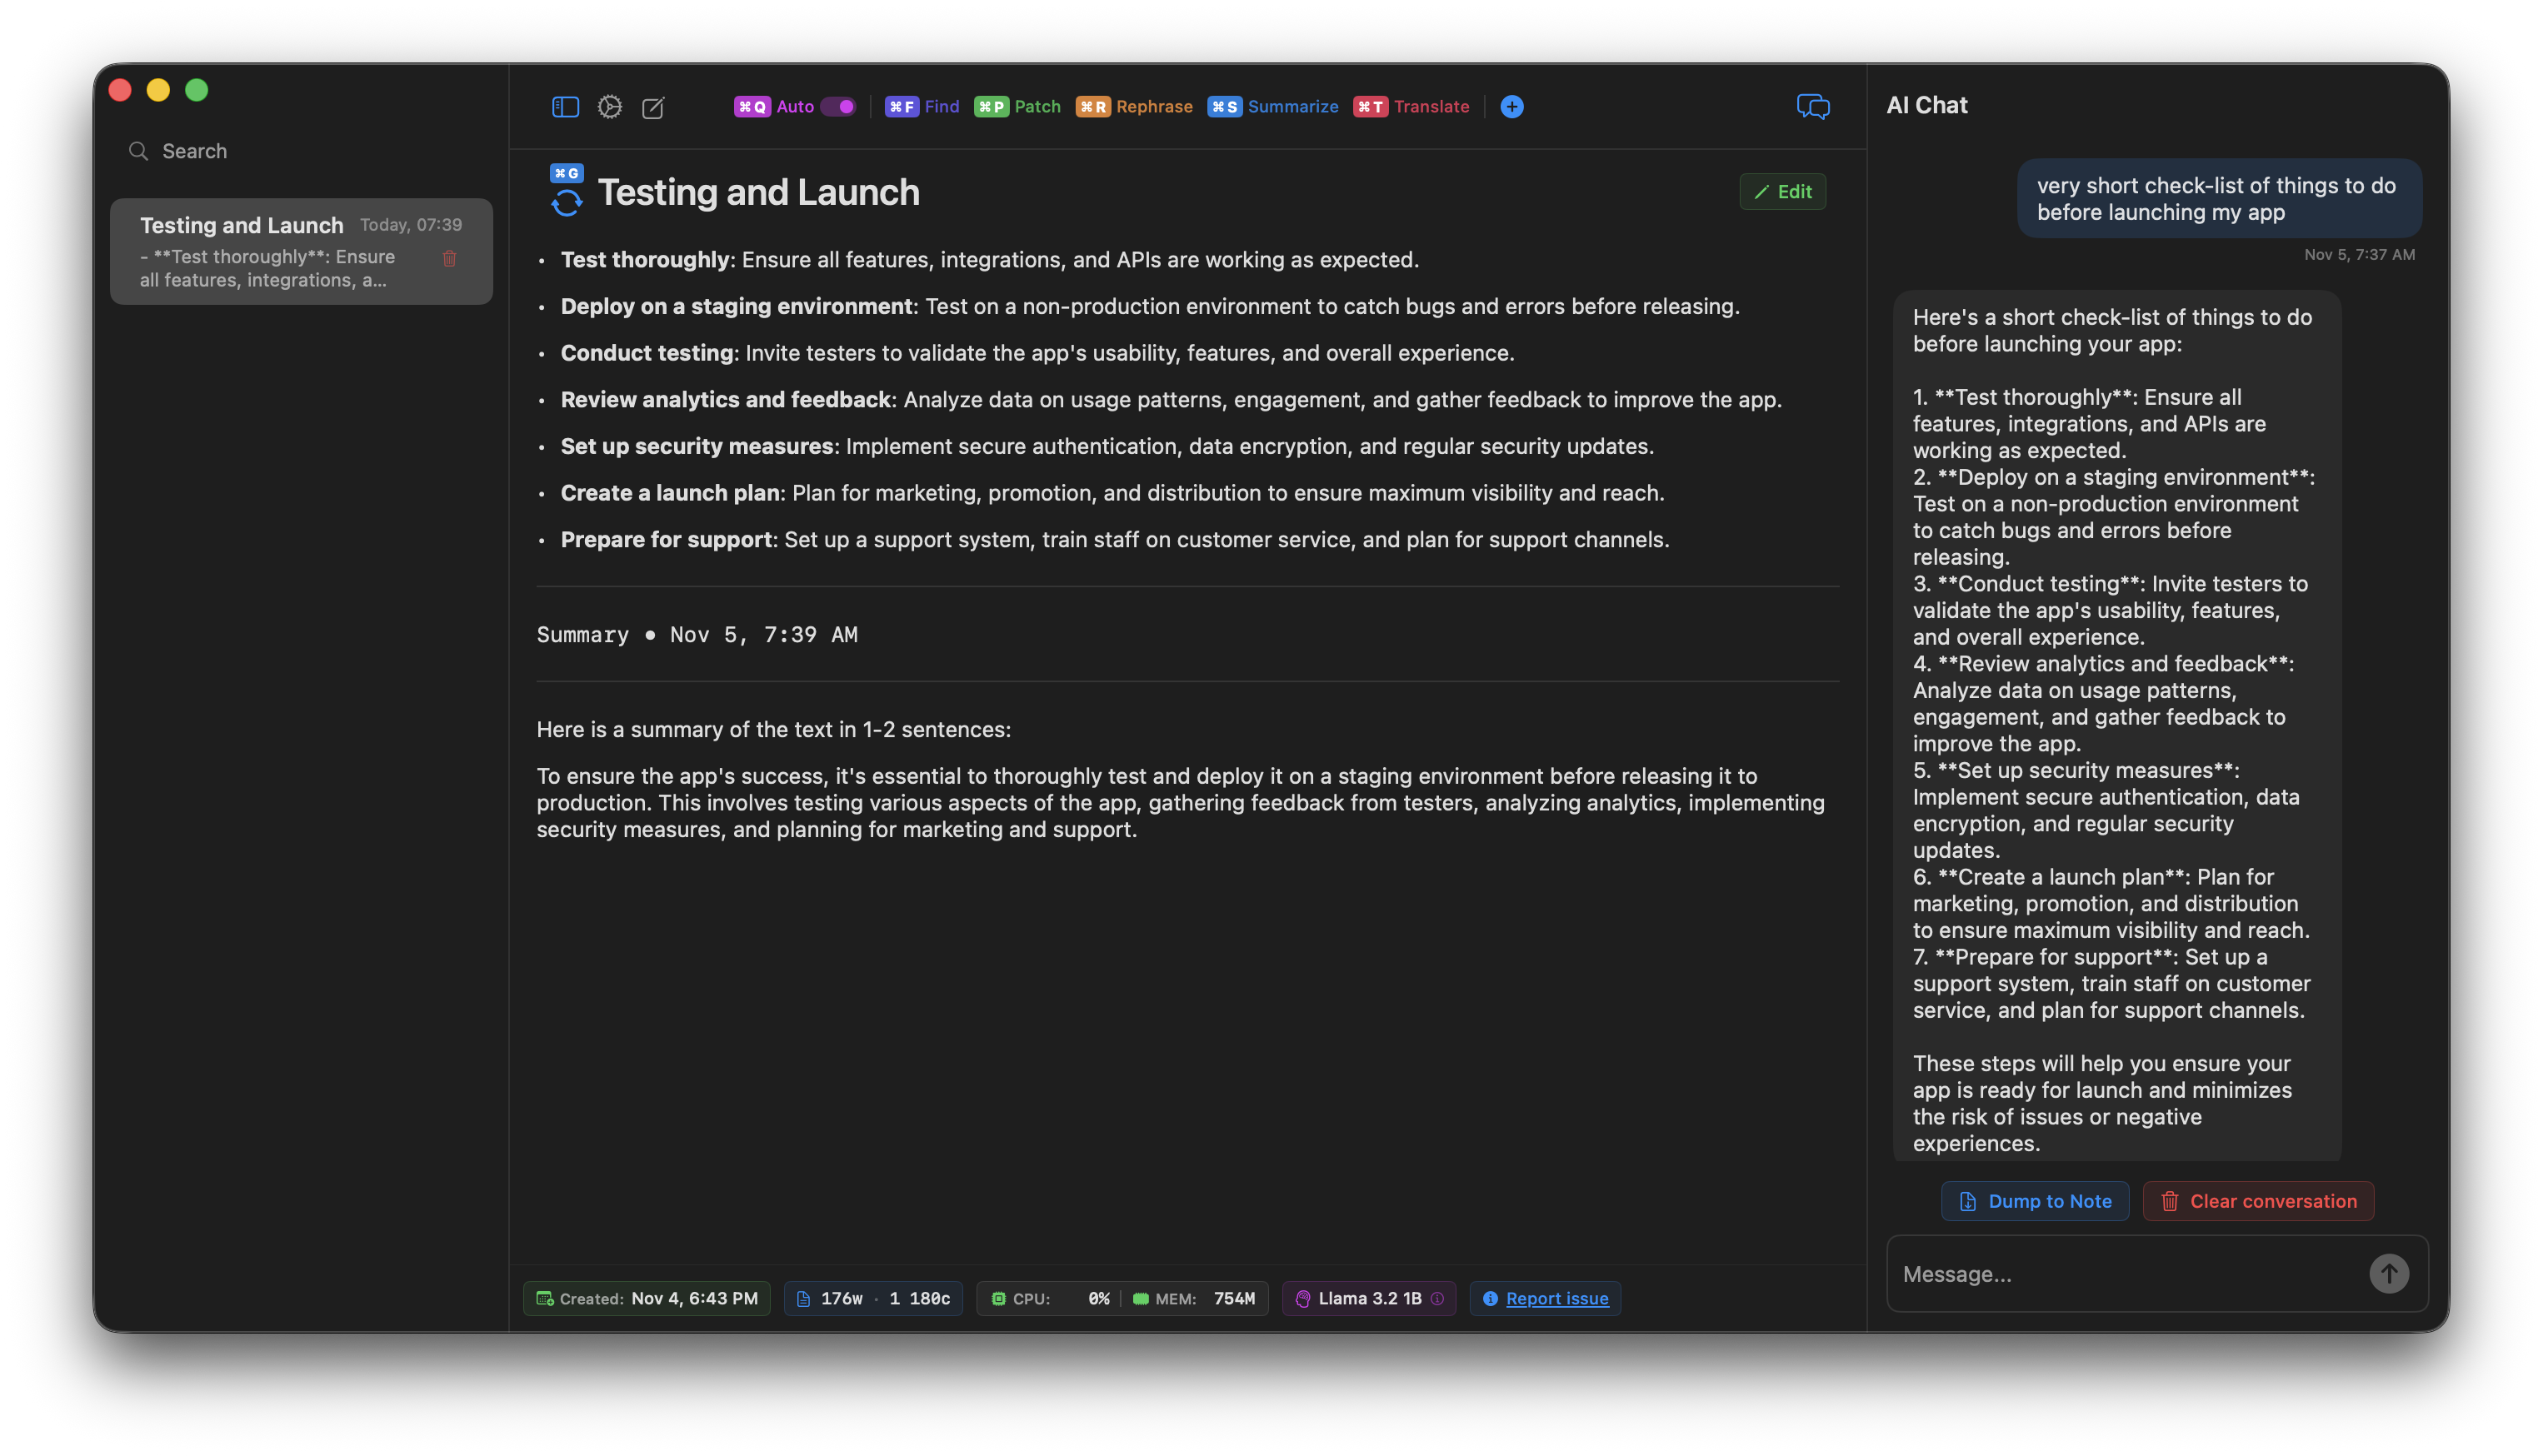Run the Rephrase command
This screenshot has height=1456, width=2543.
point(1134,106)
